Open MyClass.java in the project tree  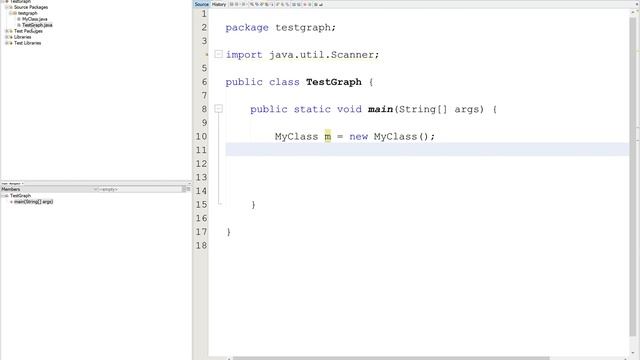coord(34,19)
